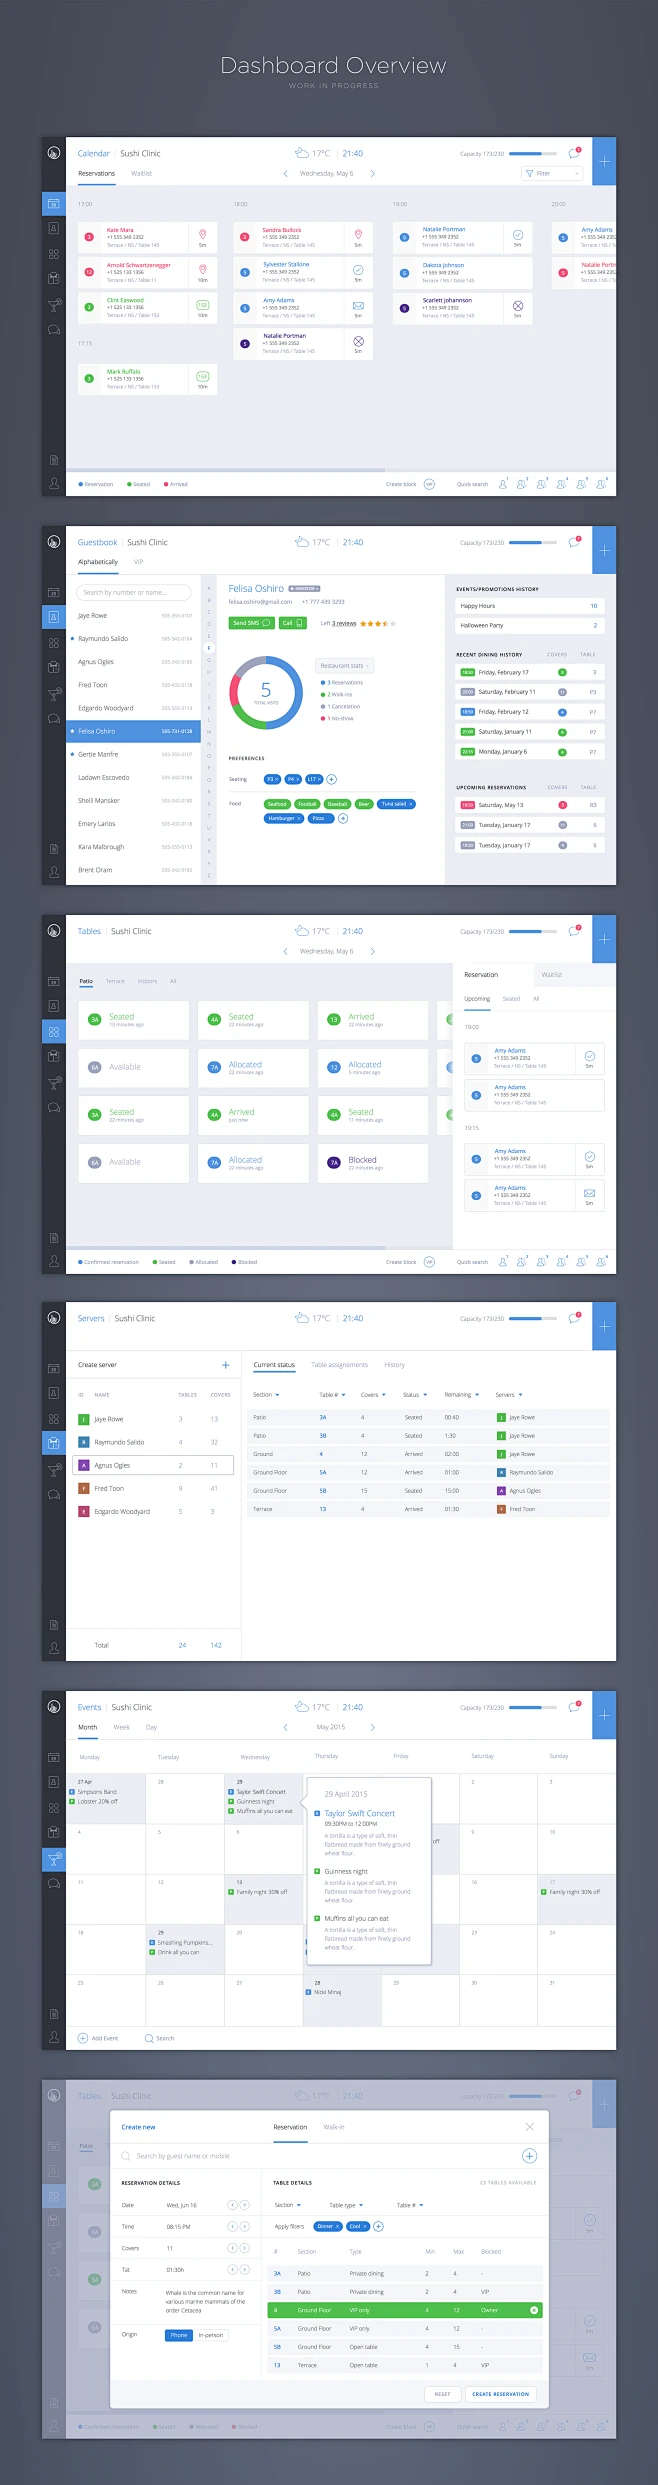Remove the Hamburger food preference tag
The image size is (658, 2485).
[299, 818]
